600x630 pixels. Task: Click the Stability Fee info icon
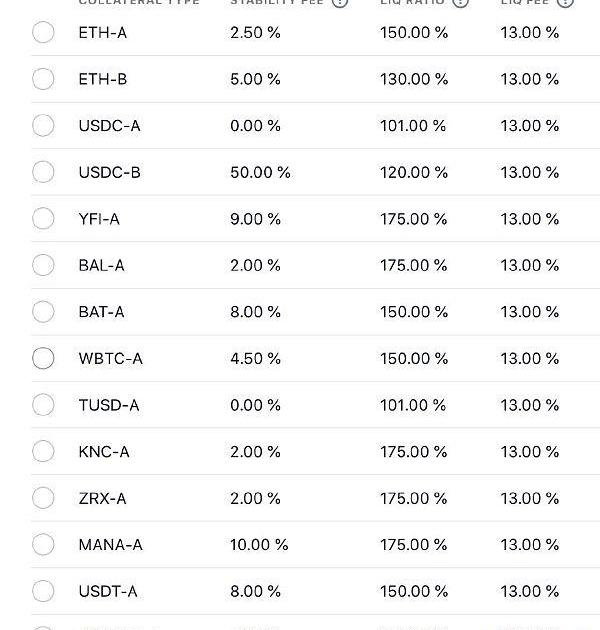point(340,2)
